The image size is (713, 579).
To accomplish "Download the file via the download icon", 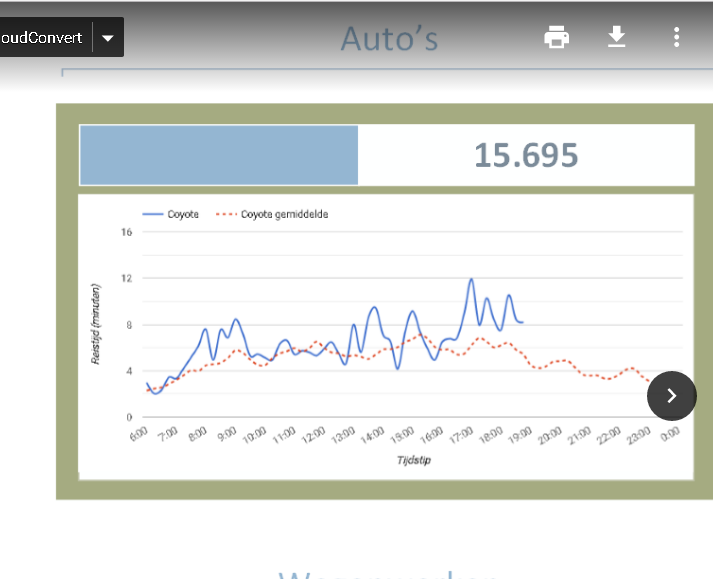I will click(x=617, y=37).
